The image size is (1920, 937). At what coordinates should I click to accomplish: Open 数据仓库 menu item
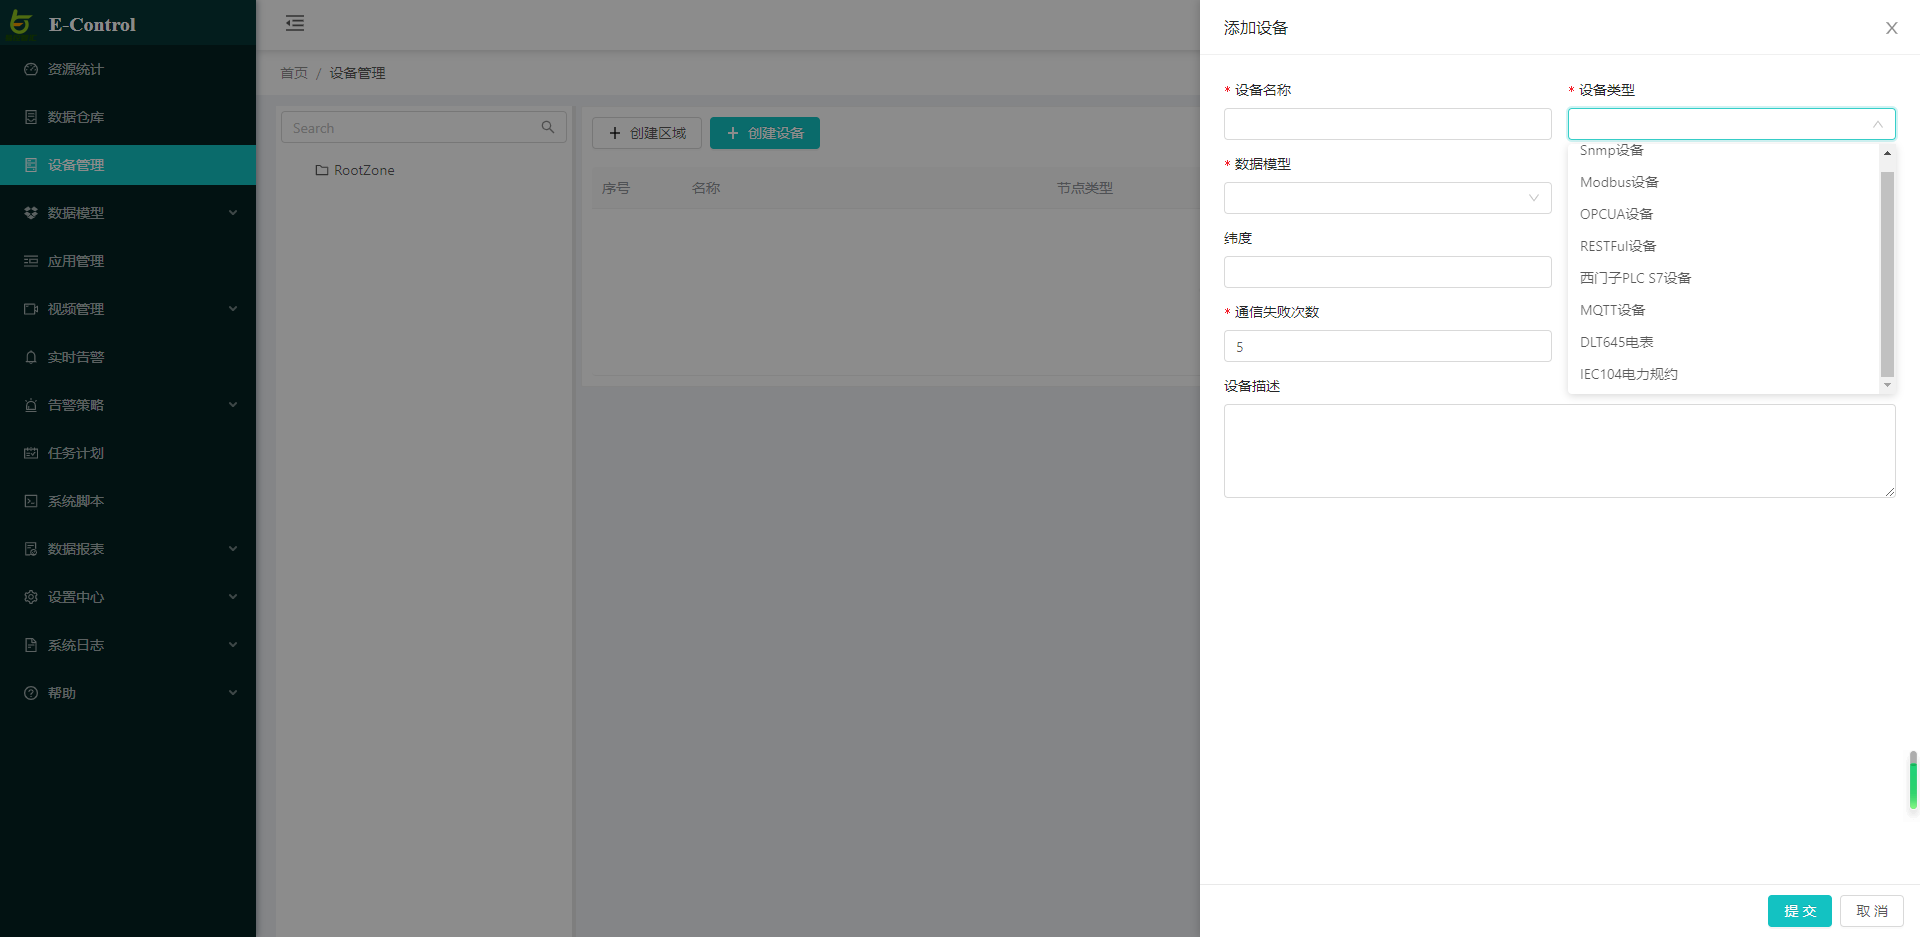click(x=128, y=117)
